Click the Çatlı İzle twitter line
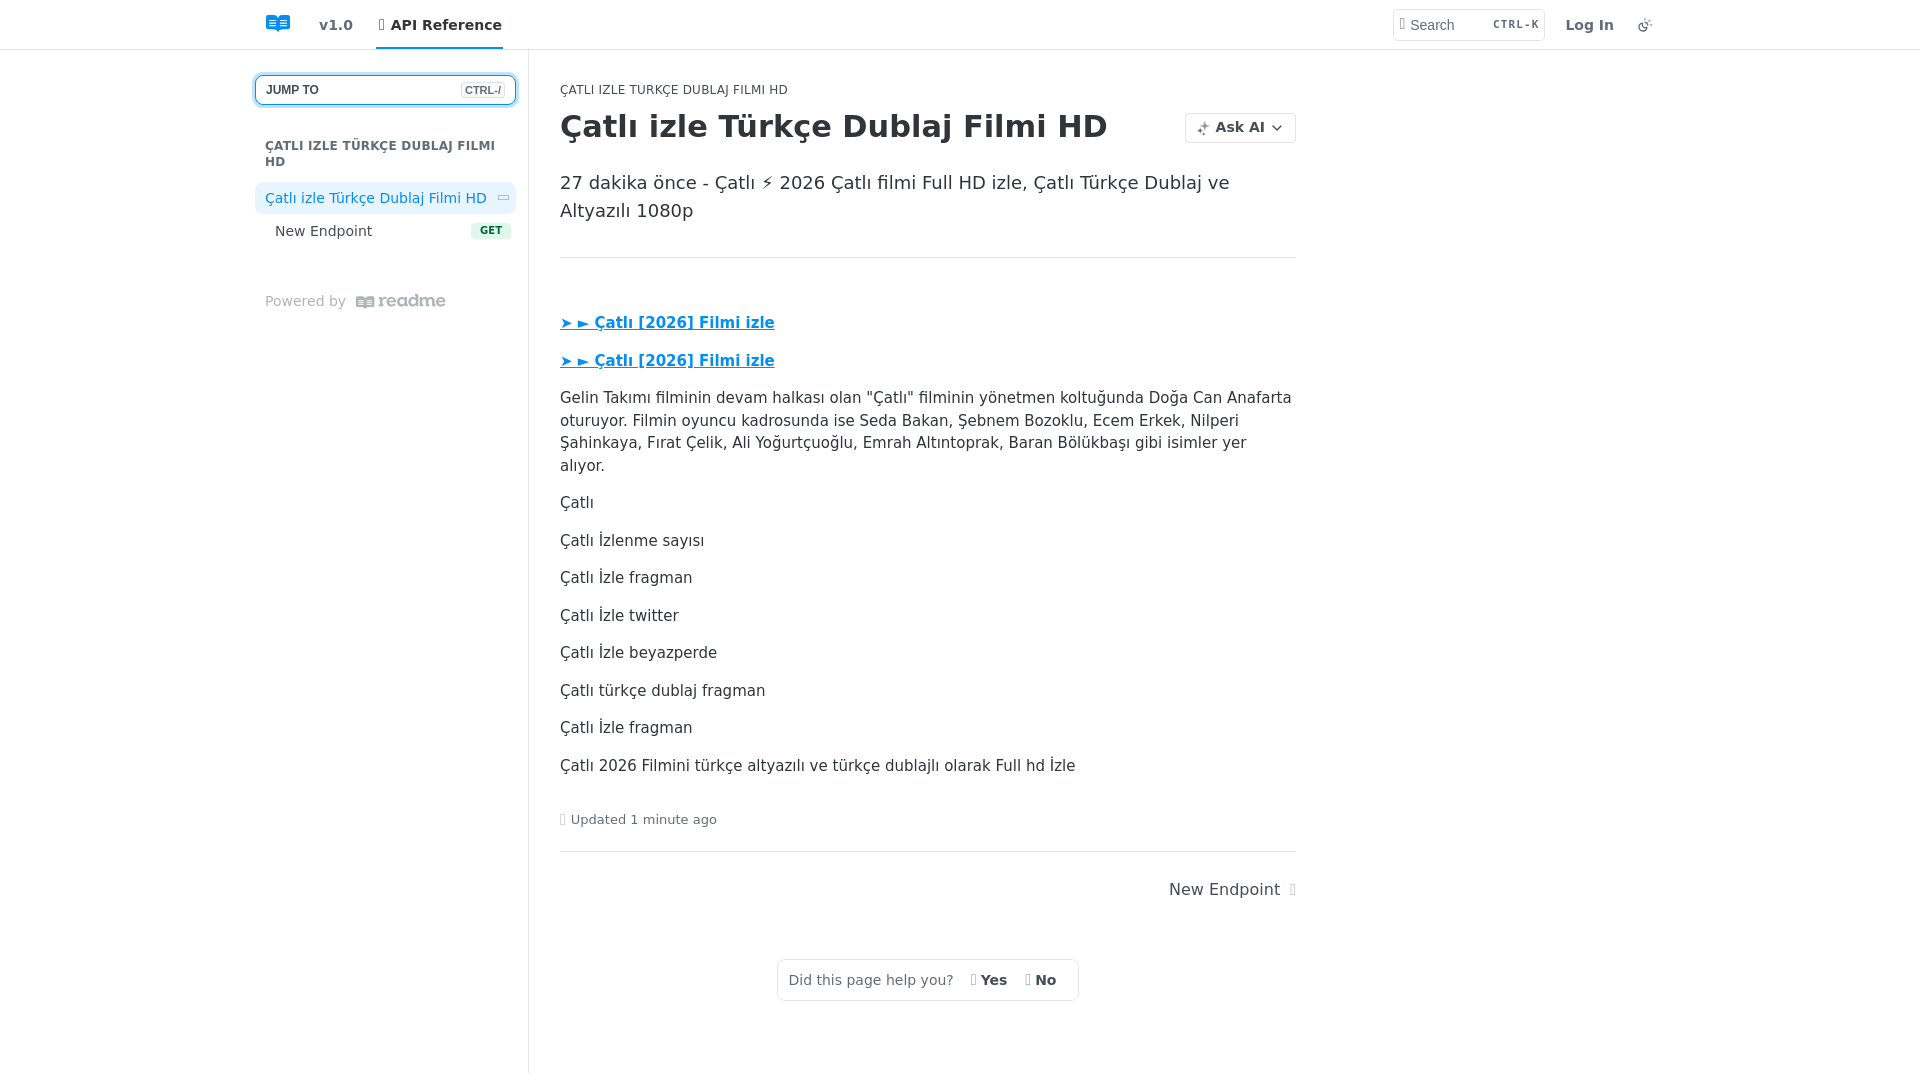 pyautogui.click(x=619, y=616)
